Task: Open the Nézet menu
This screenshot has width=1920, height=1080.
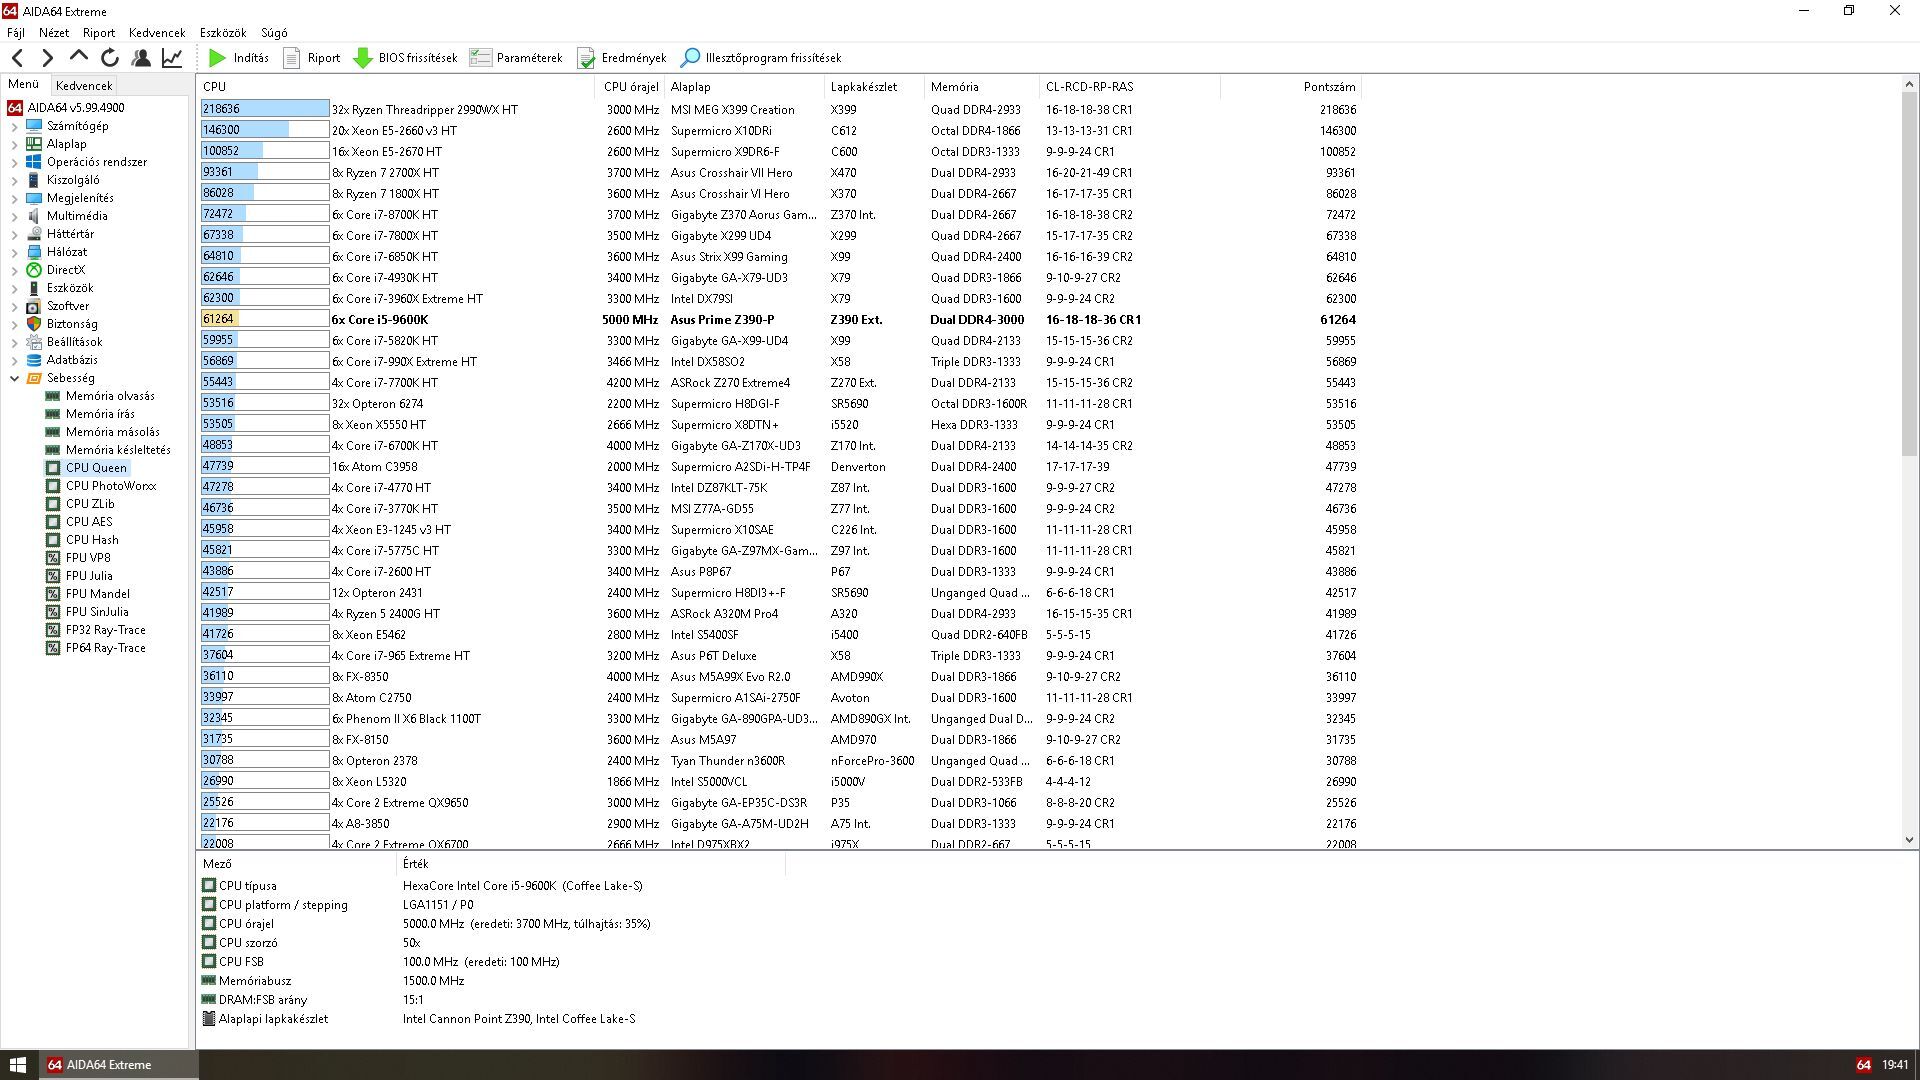Action: (x=54, y=33)
